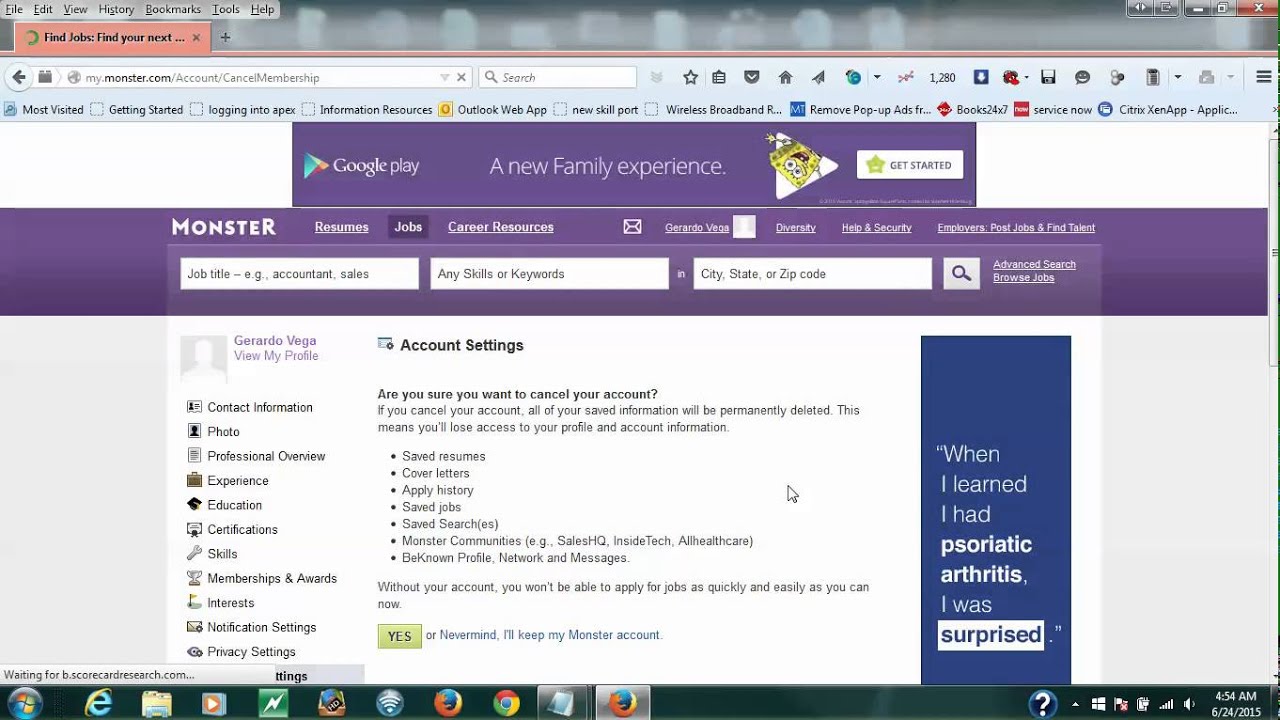Click the Pocket save icon

tap(752, 77)
